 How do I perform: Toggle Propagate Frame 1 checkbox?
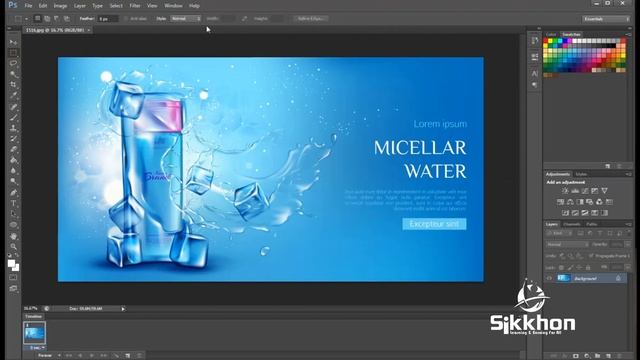click(x=591, y=256)
